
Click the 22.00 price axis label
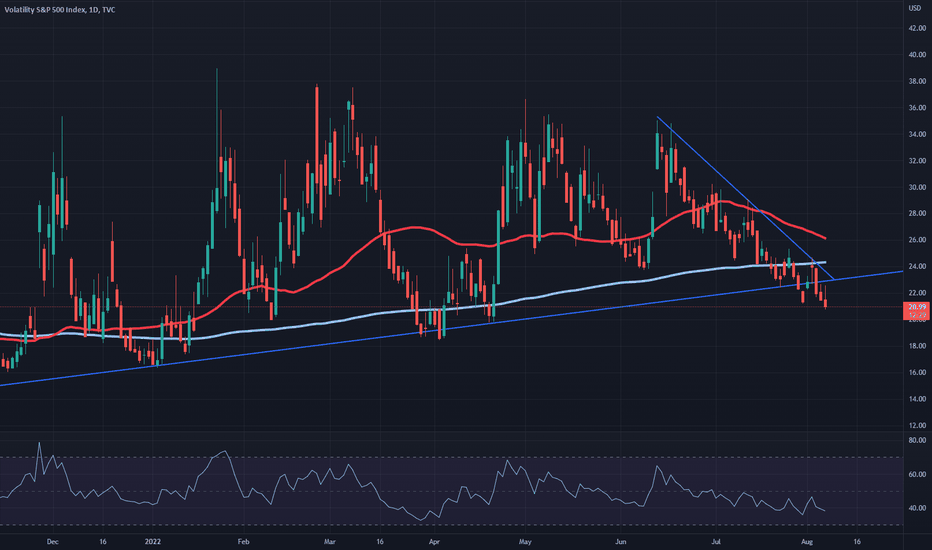coord(917,293)
